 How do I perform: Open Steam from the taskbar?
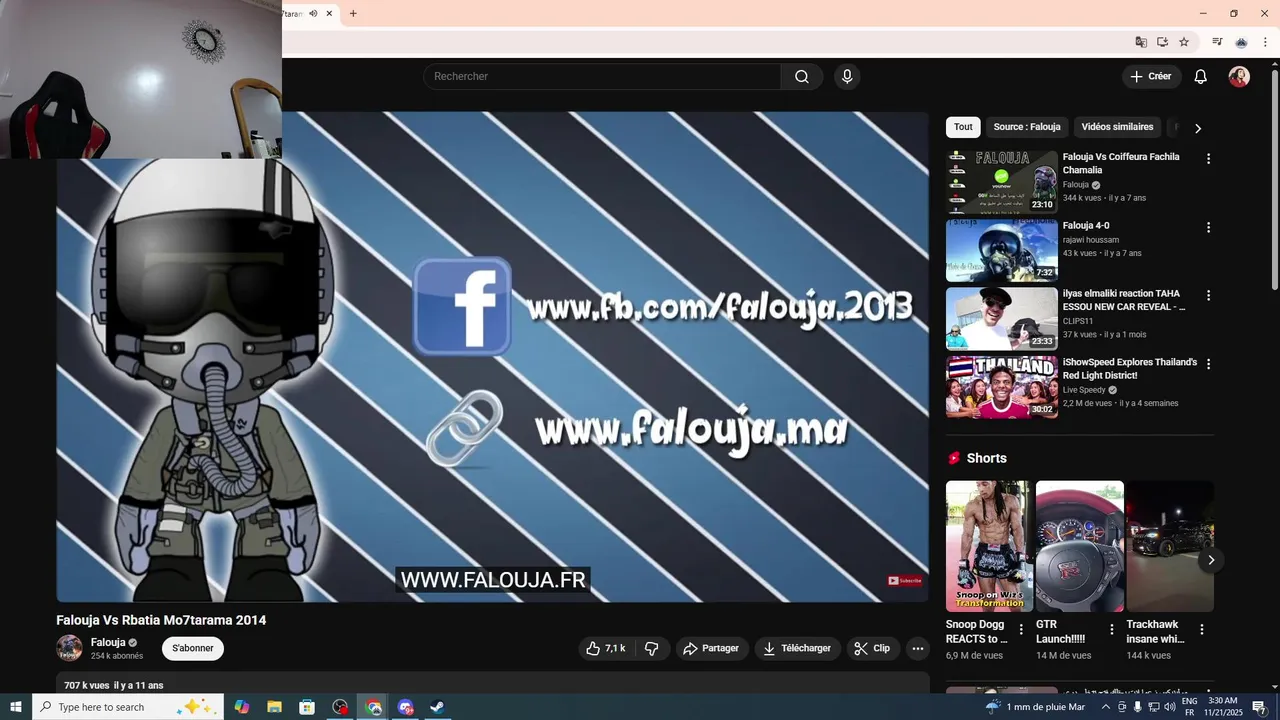(438, 707)
